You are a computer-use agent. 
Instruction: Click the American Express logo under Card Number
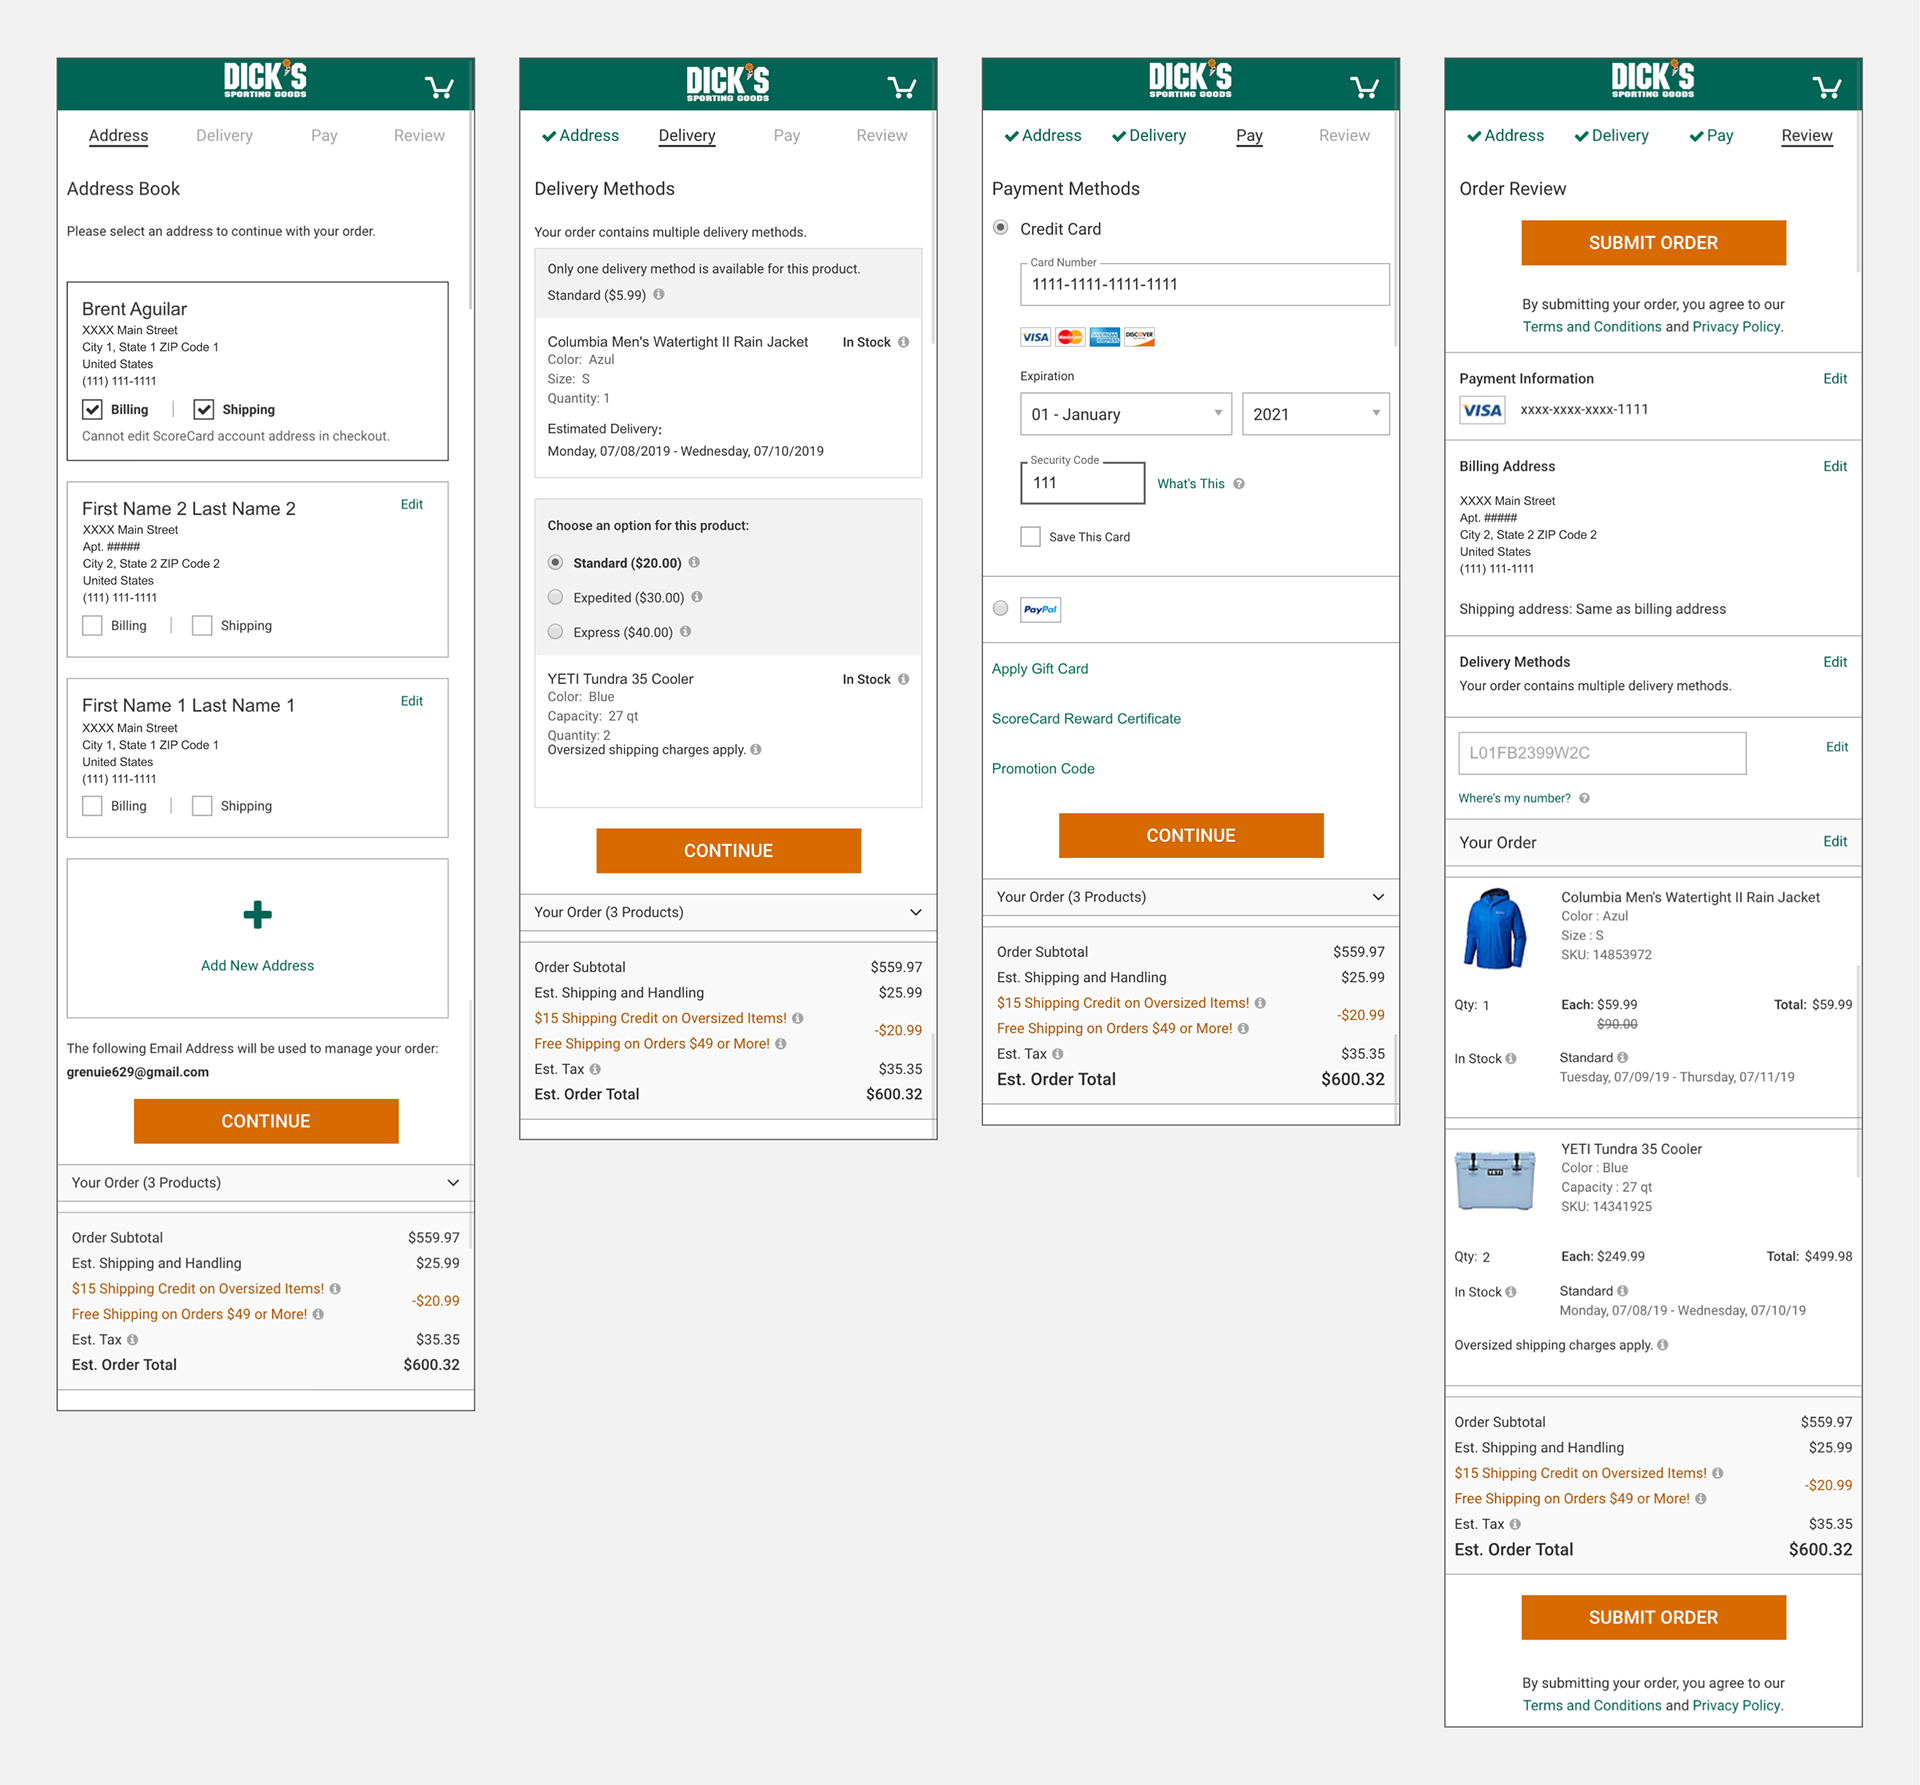tap(1105, 337)
